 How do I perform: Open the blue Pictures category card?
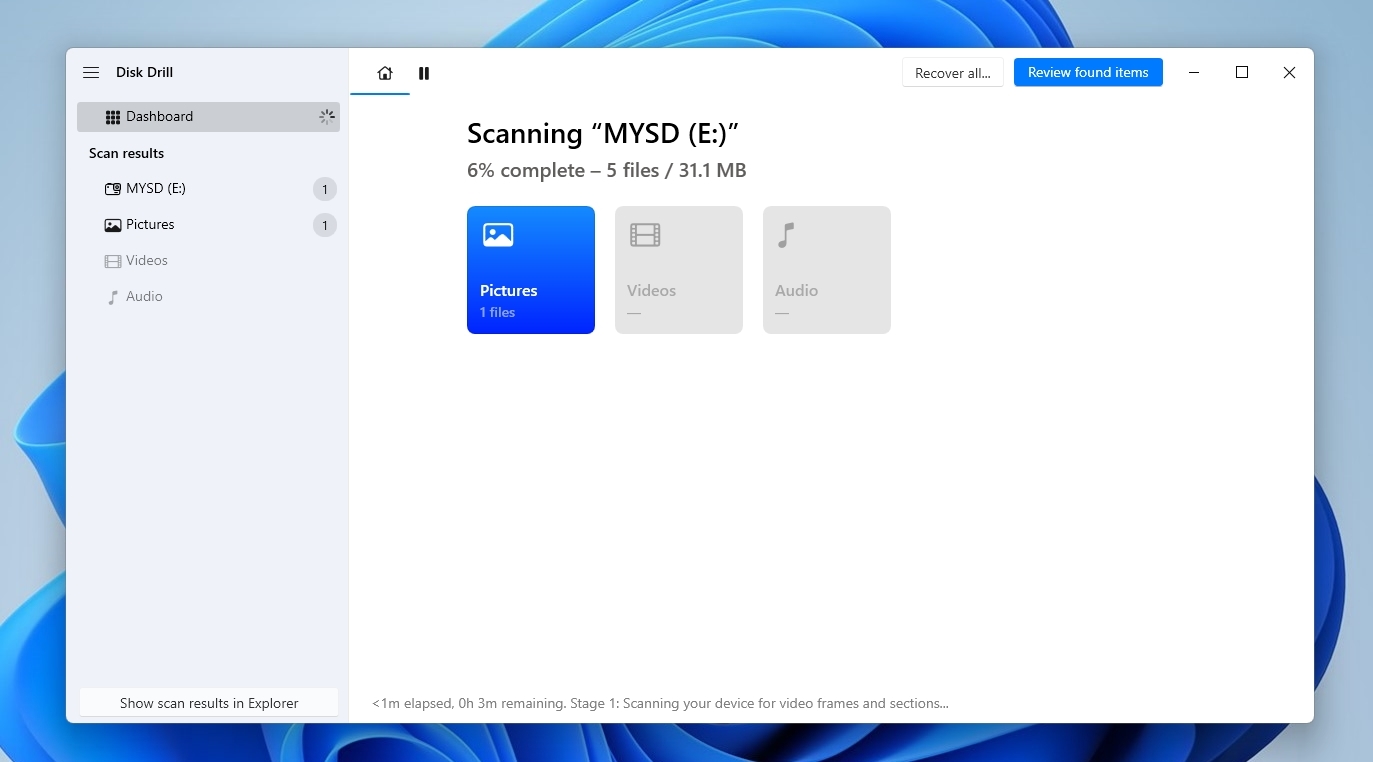531,270
